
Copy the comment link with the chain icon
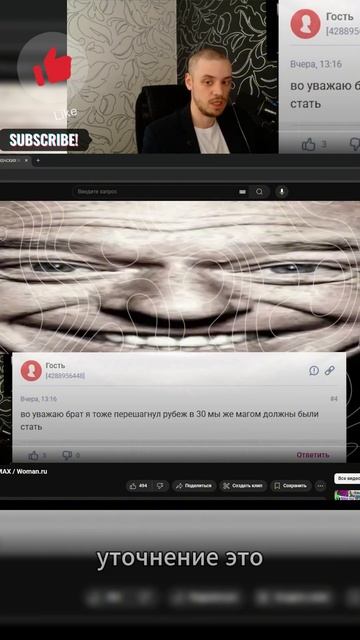(330, 370)
